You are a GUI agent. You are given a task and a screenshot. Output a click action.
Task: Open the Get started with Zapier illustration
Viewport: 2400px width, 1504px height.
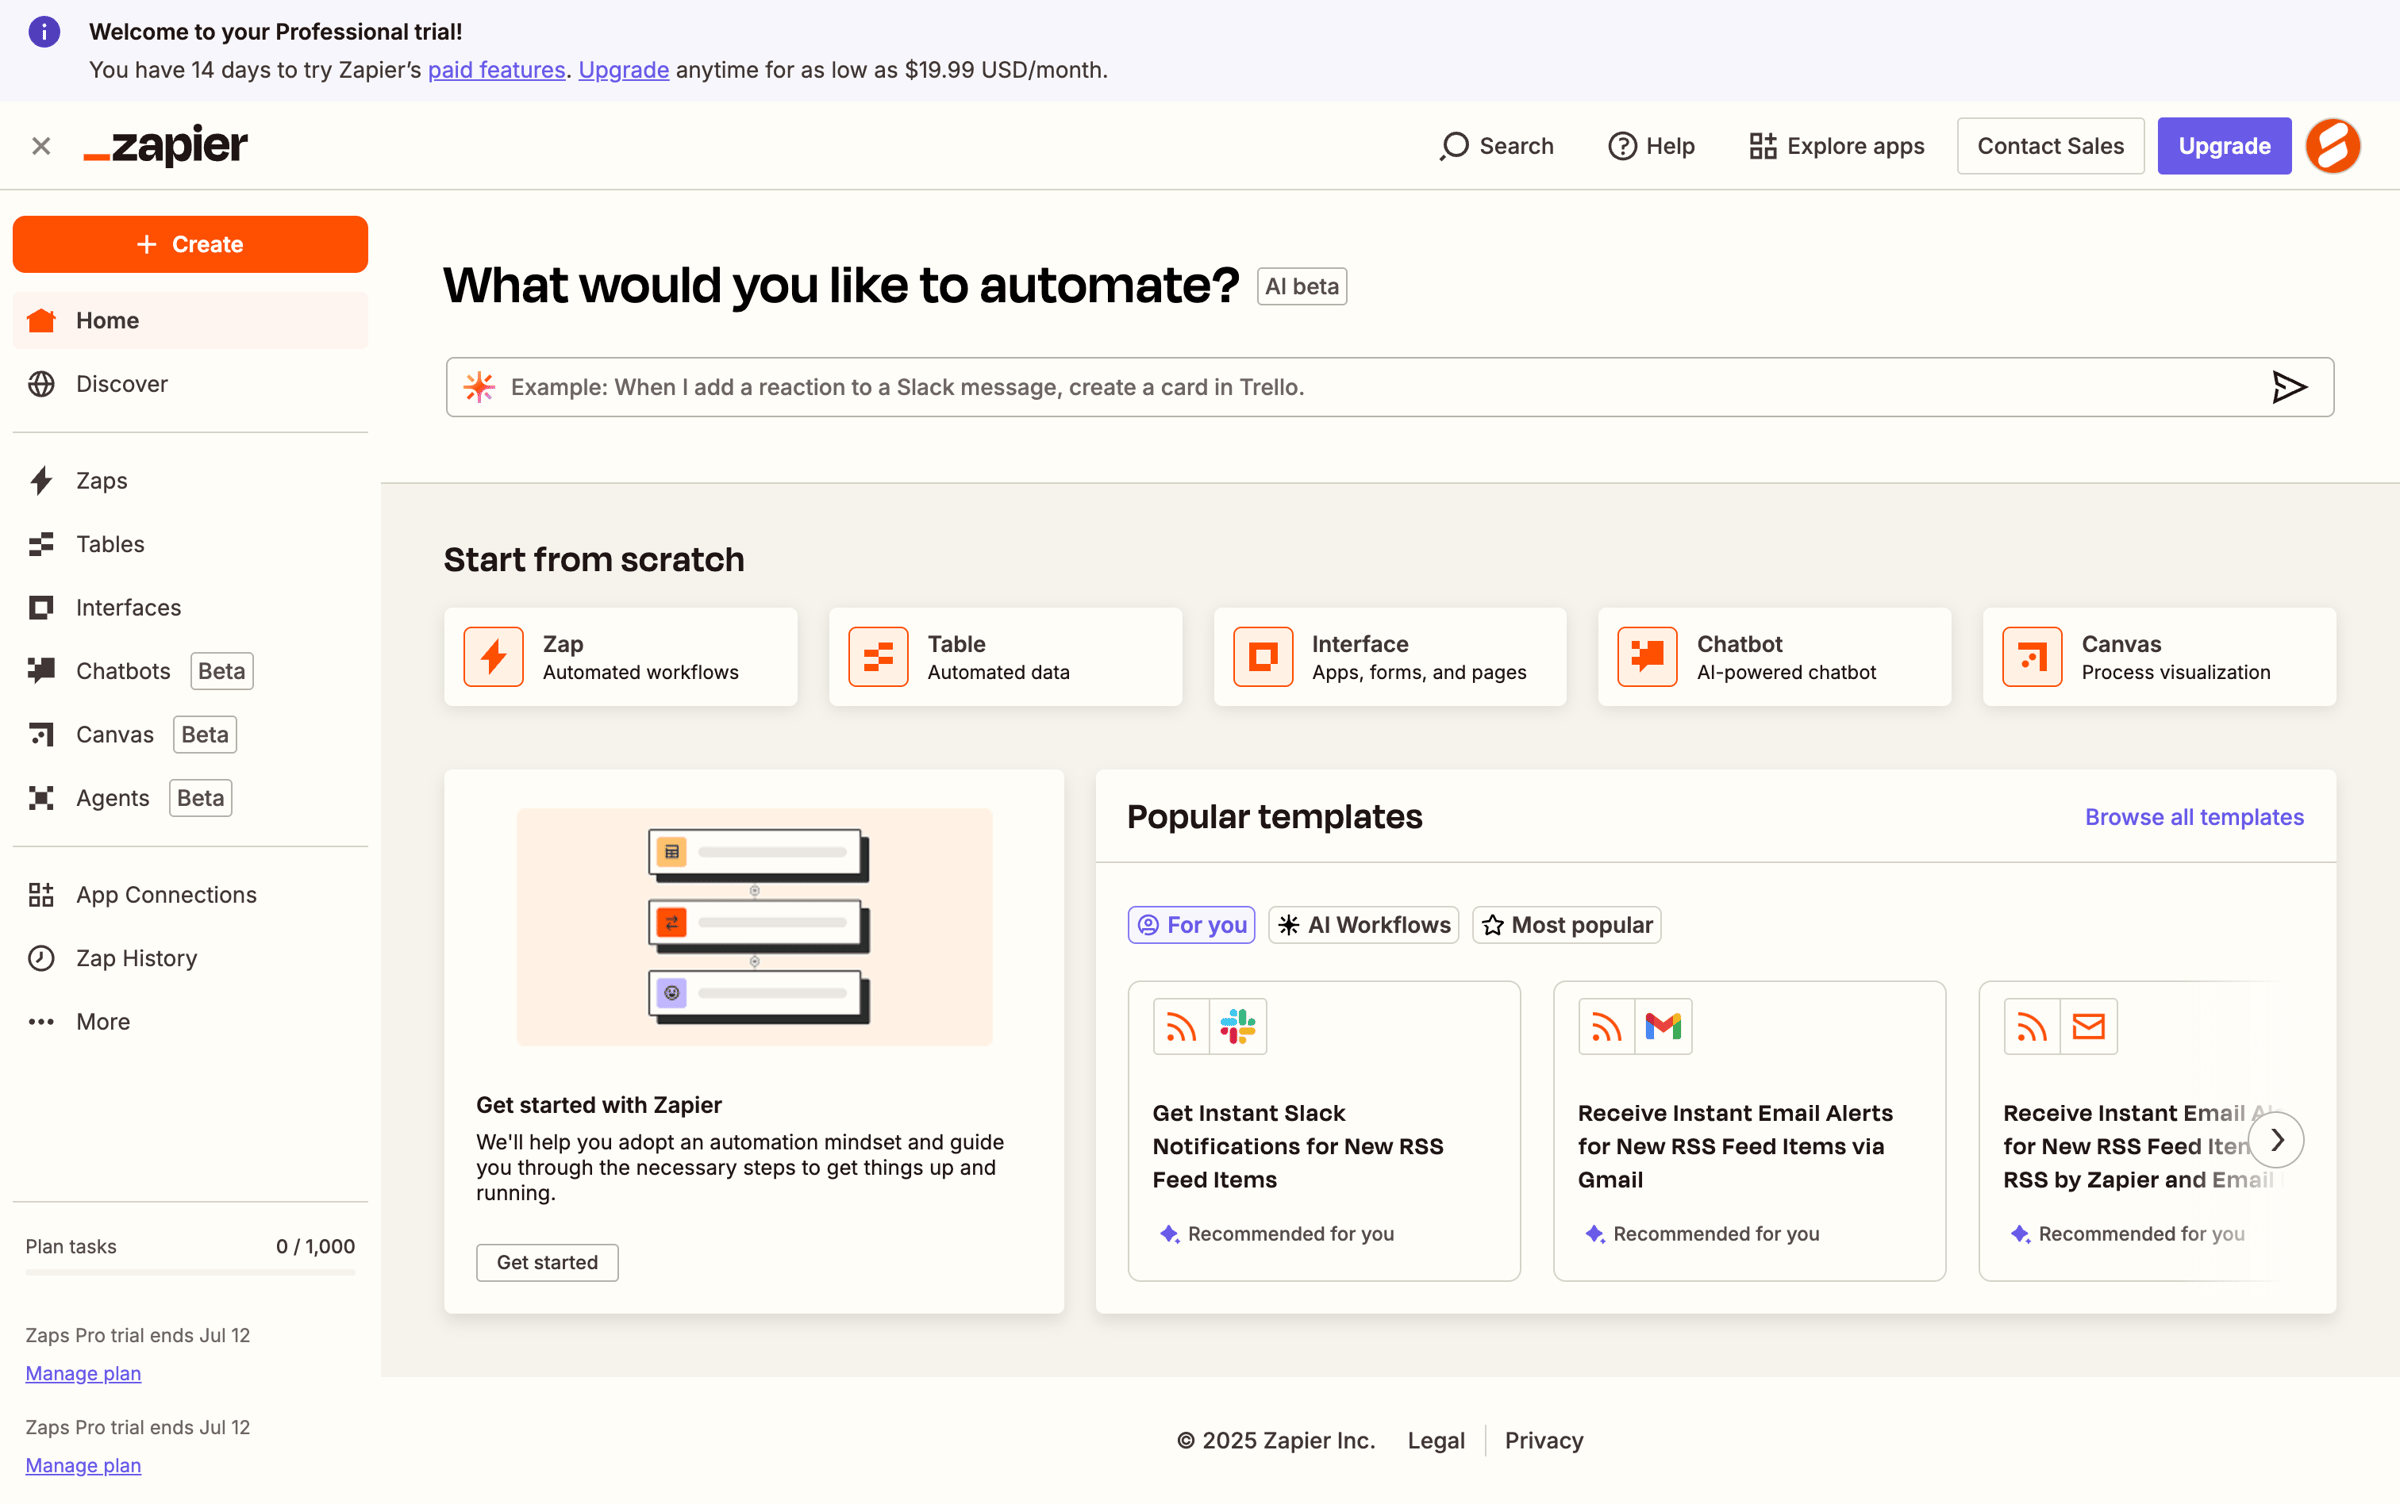point(755,927)
